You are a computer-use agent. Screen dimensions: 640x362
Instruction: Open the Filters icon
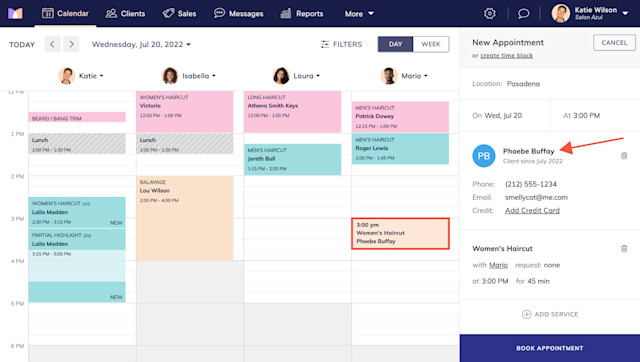pos(325,44)
